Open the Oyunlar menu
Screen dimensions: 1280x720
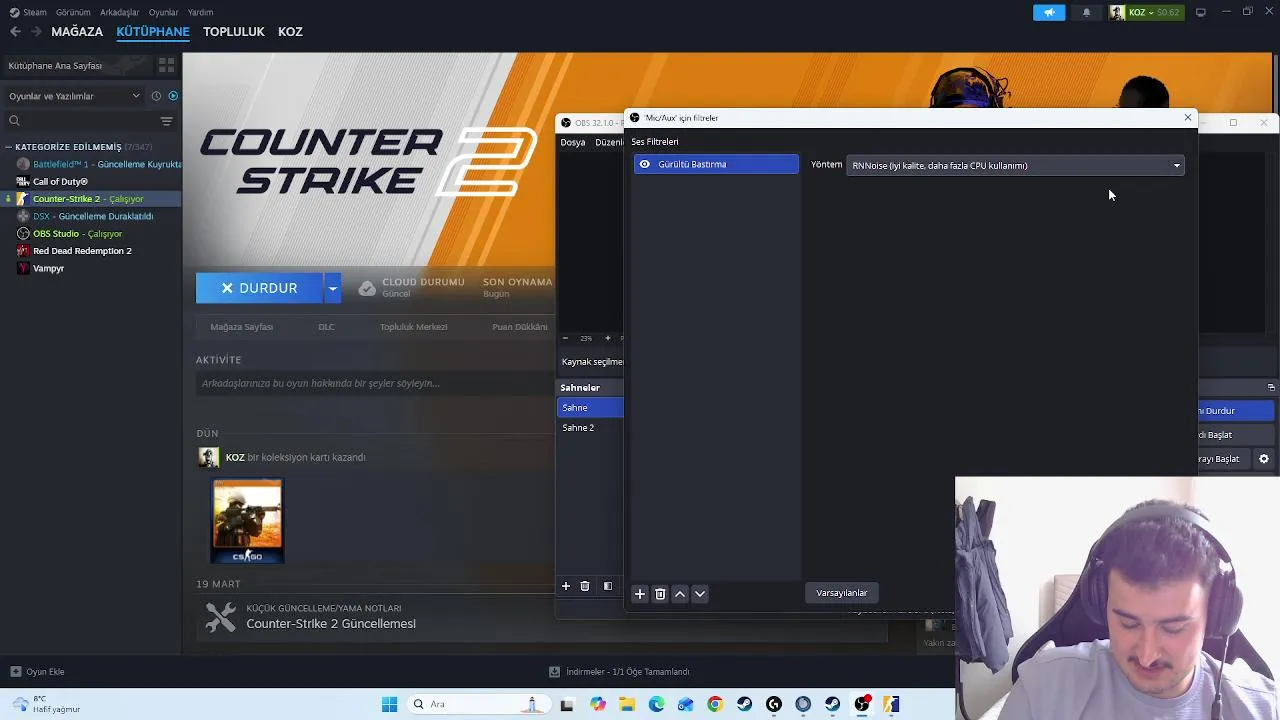coord(163,12)
